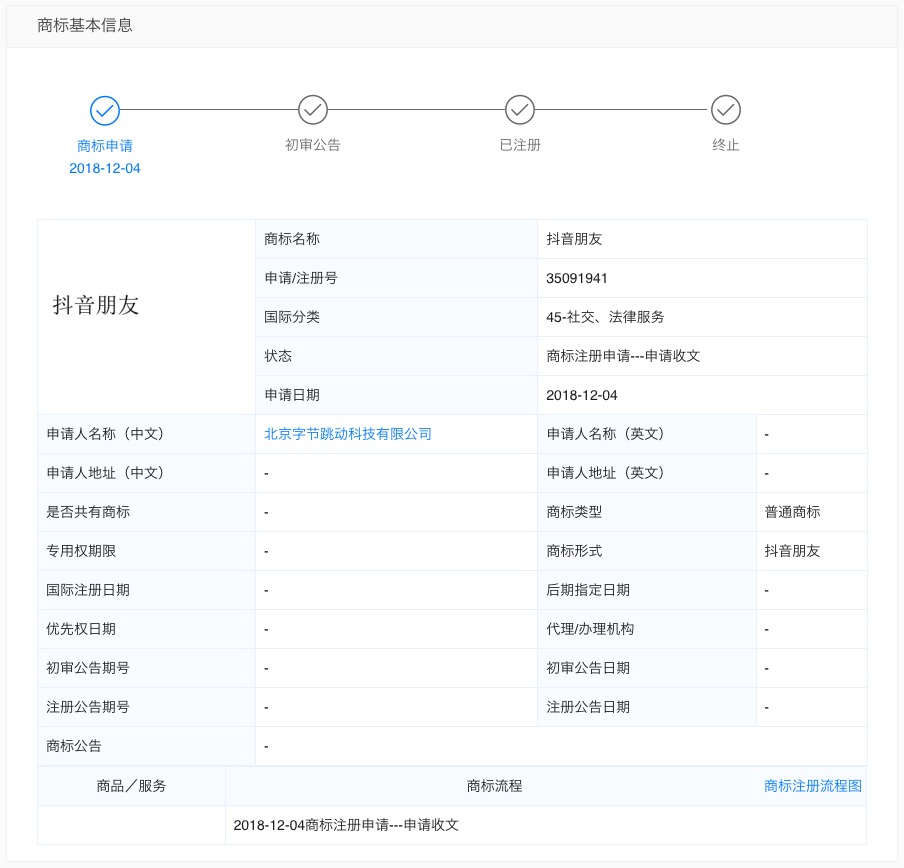
Task: Click the 商标基本信息 section header
Action: 85,26
